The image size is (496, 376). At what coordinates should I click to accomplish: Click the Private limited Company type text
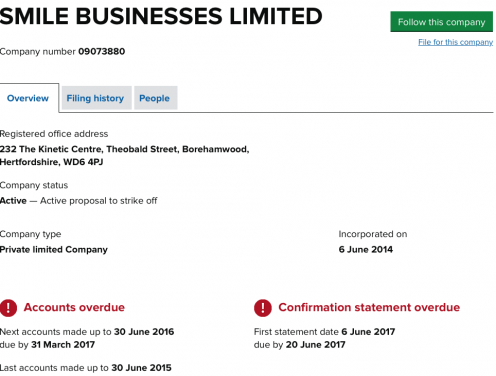54,249
